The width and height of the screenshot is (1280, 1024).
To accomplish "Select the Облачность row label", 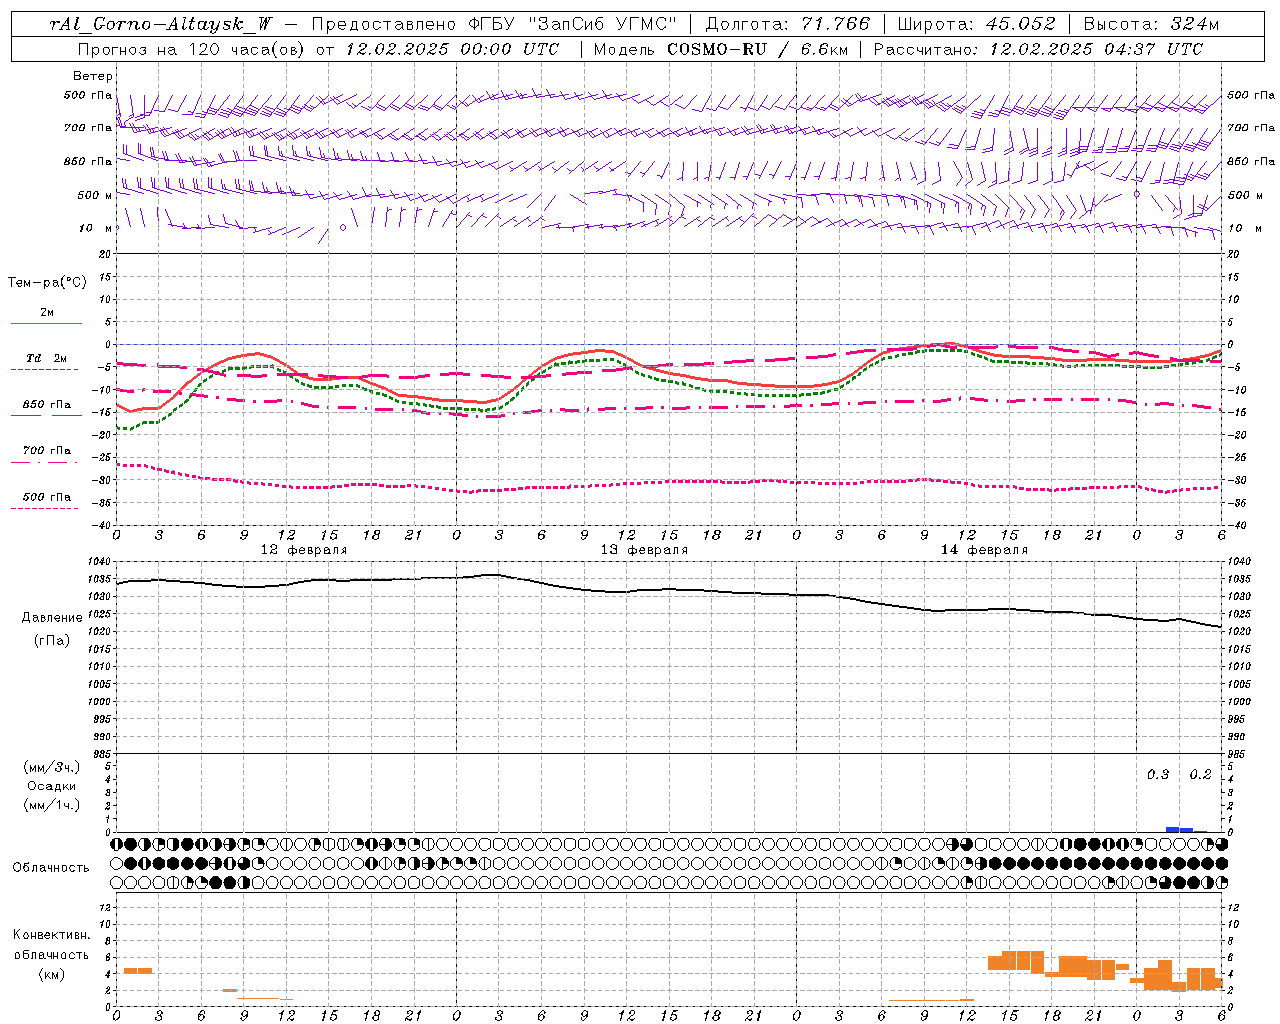I will click(51, 868).
